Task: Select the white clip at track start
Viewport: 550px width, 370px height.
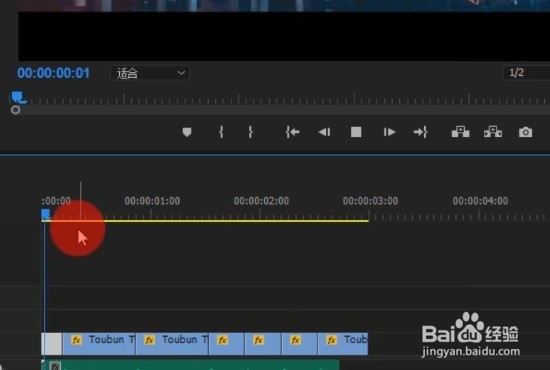Action: click(52, 344)
